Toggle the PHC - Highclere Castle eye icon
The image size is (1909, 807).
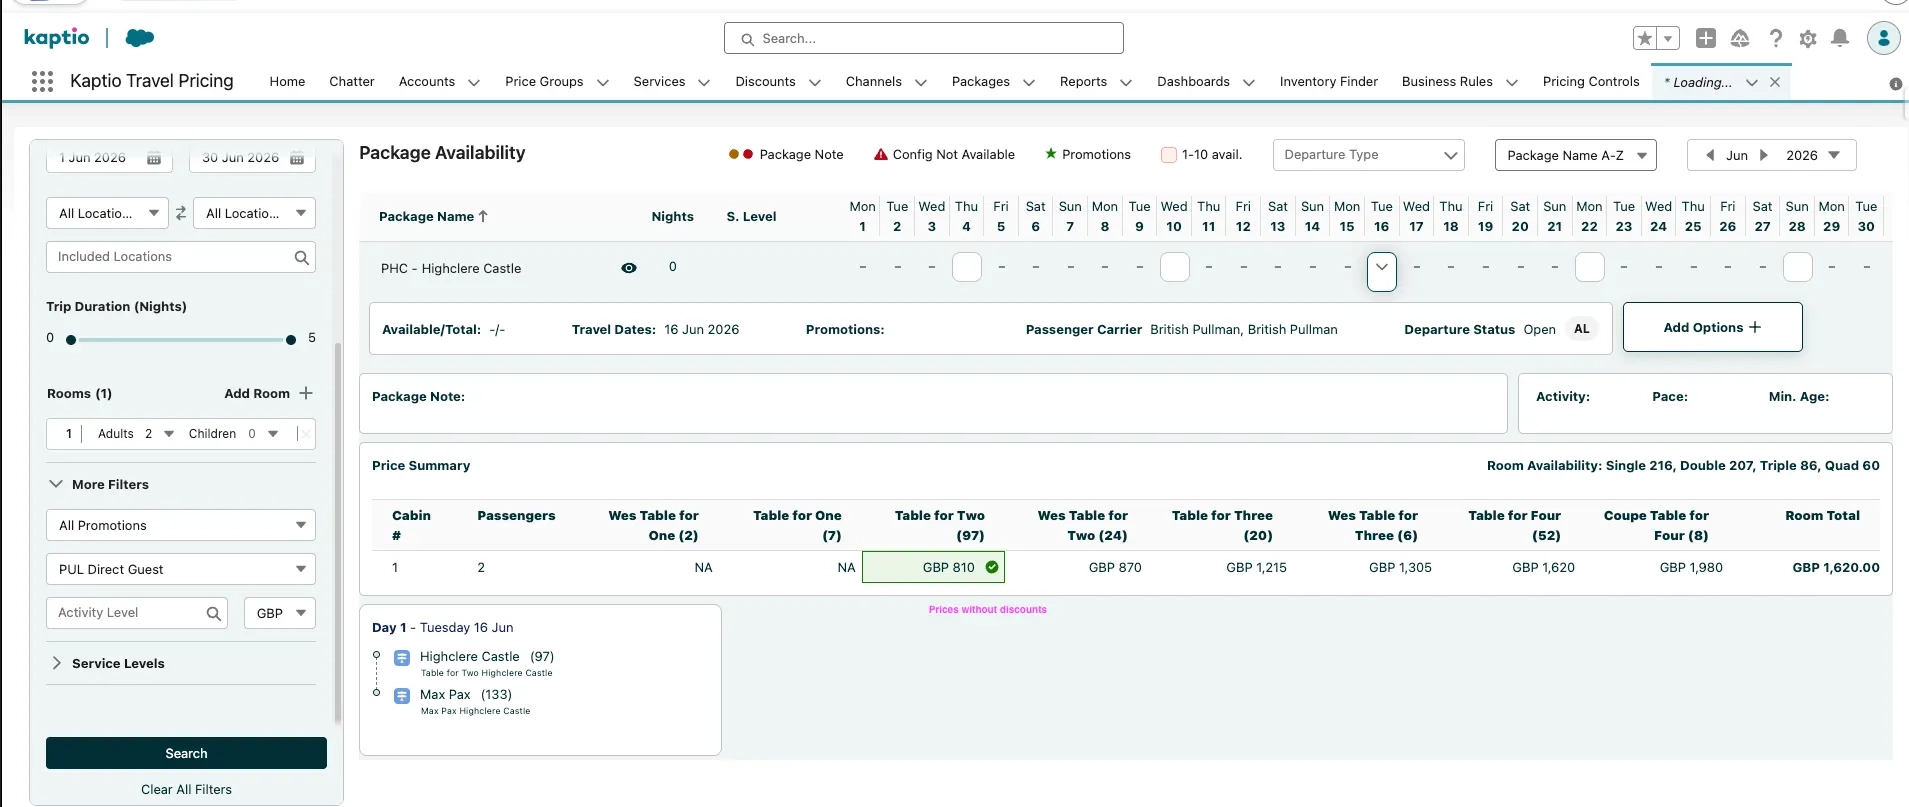click(x=629, y=268)
